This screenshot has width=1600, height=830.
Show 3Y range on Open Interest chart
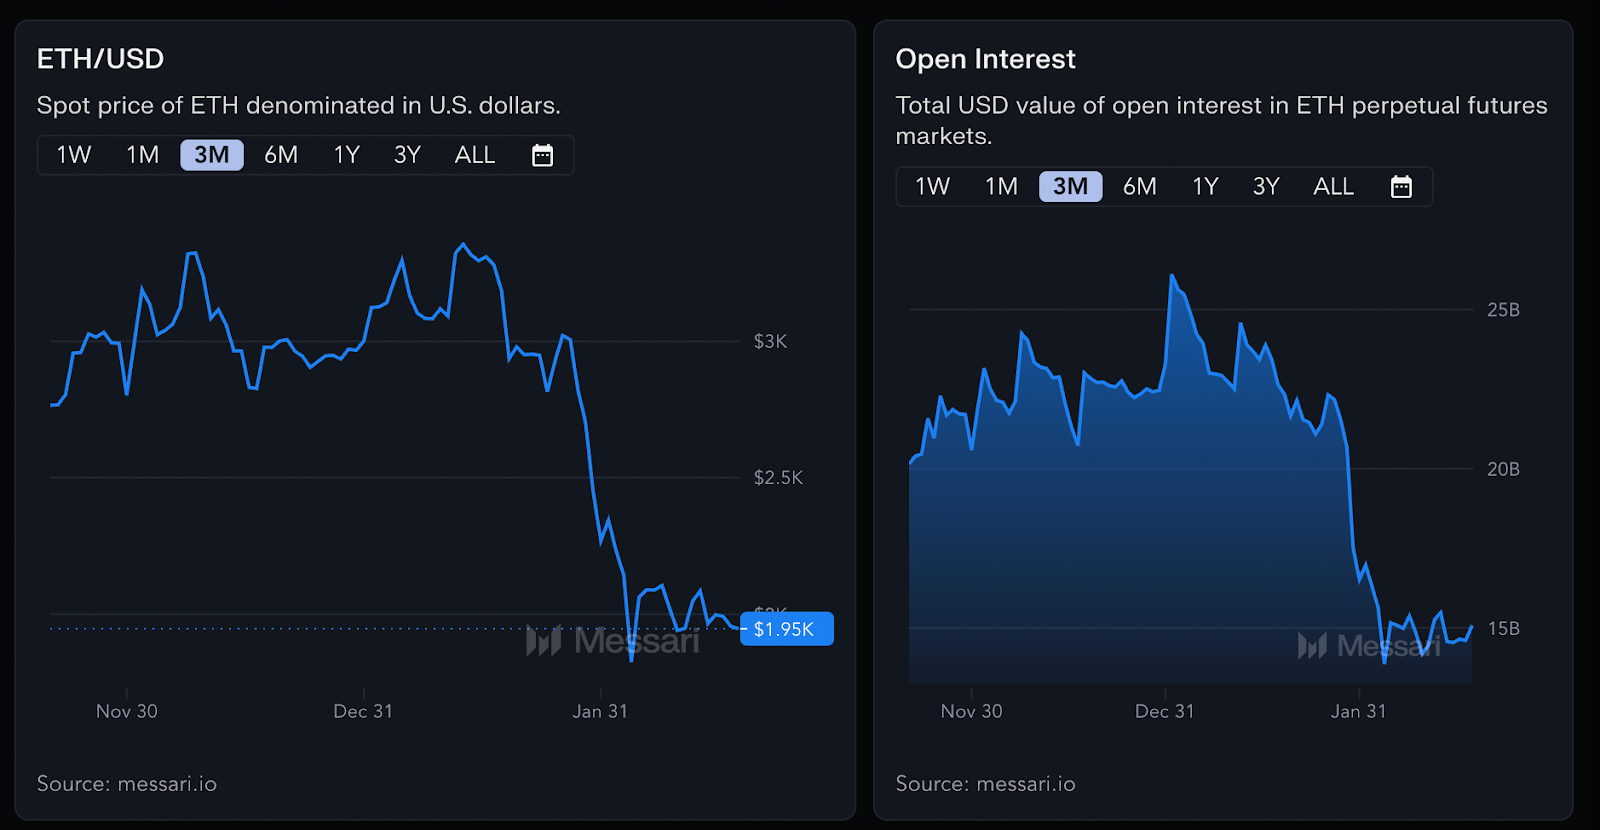[1266, 187]
